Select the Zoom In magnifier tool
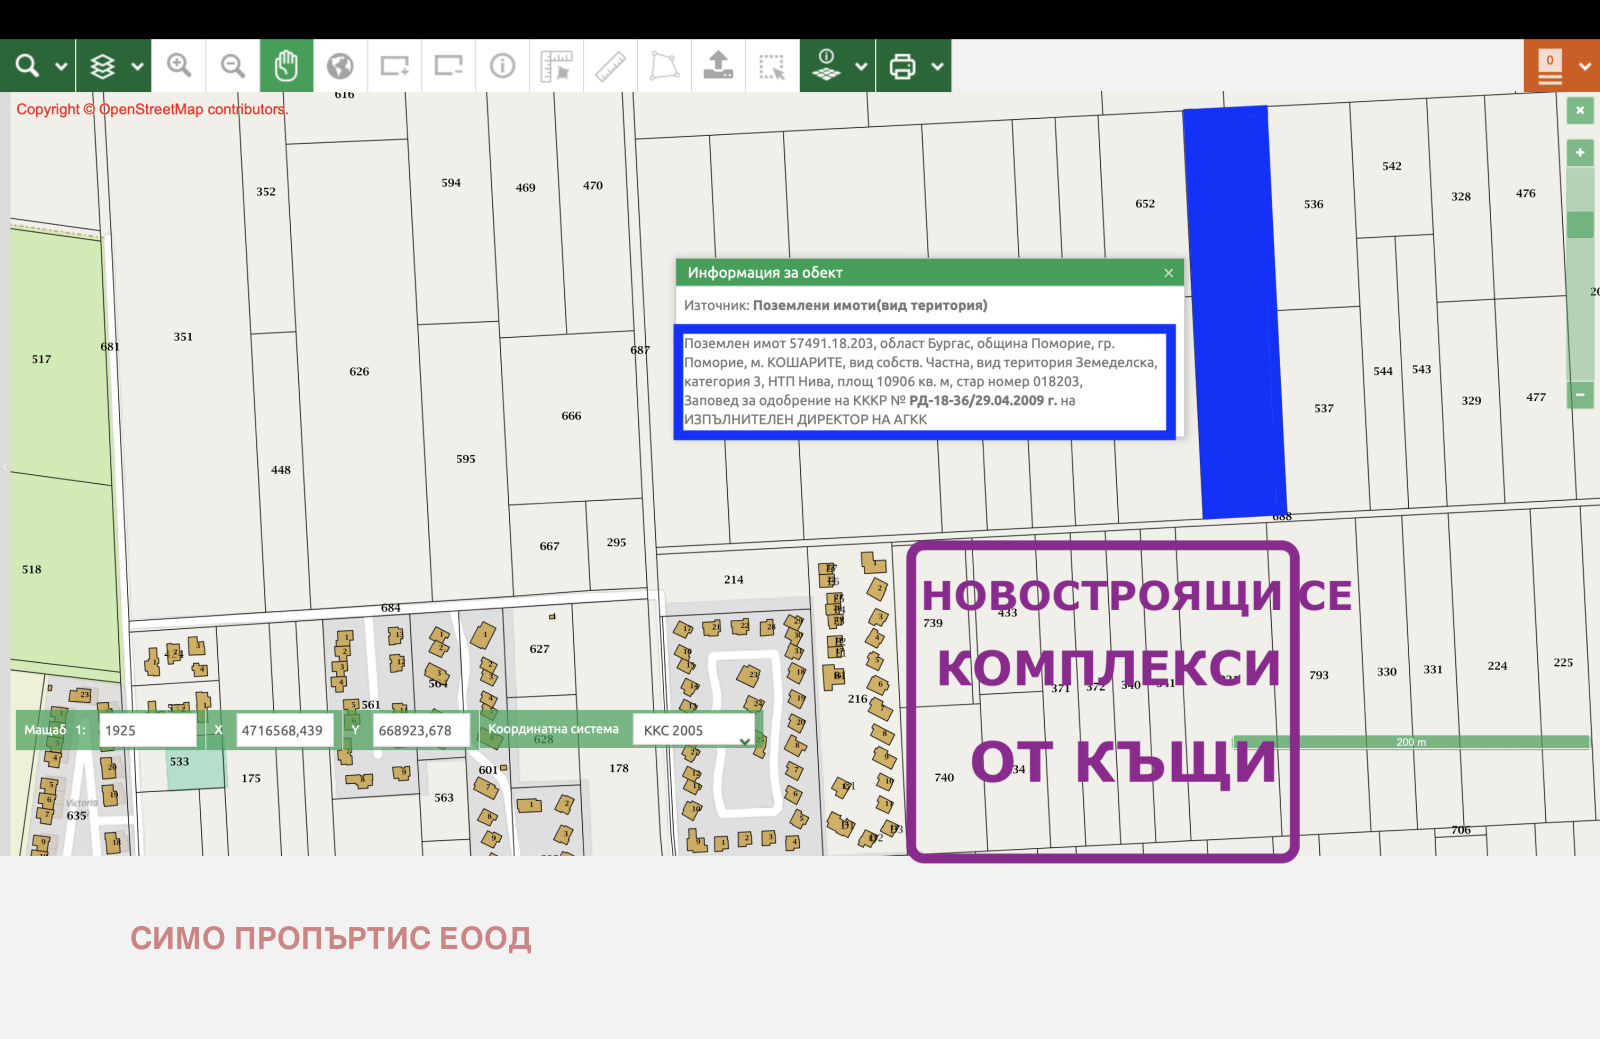 [x=179, y=65]
